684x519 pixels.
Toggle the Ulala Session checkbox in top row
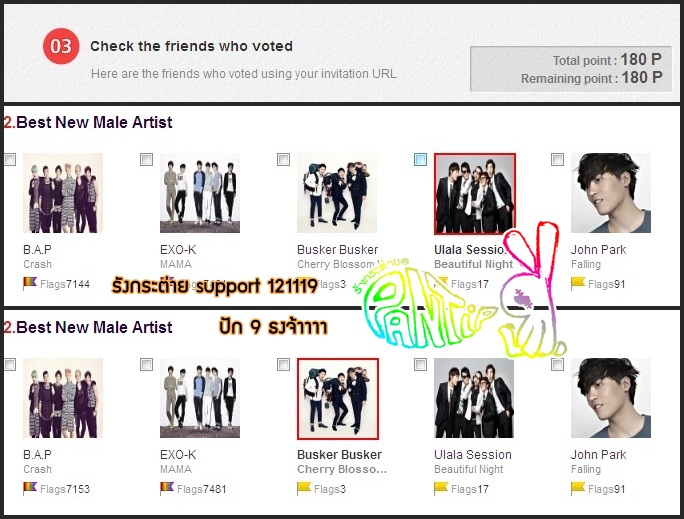421,160
